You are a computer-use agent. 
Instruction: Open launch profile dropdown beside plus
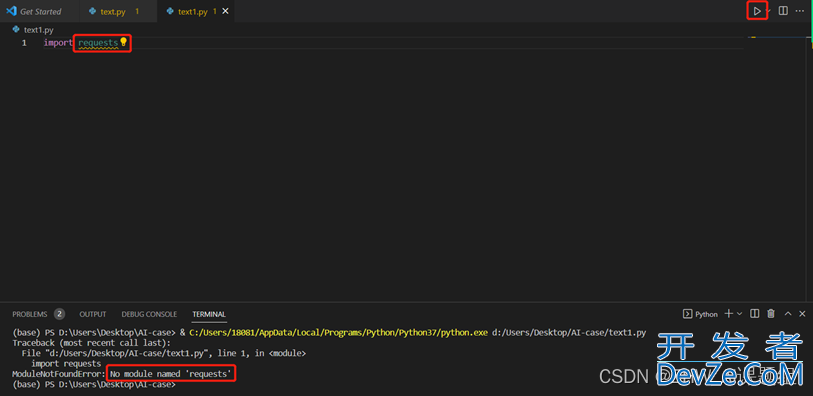739,314
